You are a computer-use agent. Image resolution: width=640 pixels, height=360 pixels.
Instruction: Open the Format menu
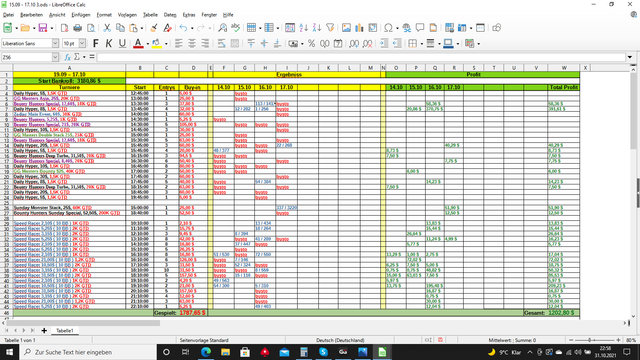[104, 15]
